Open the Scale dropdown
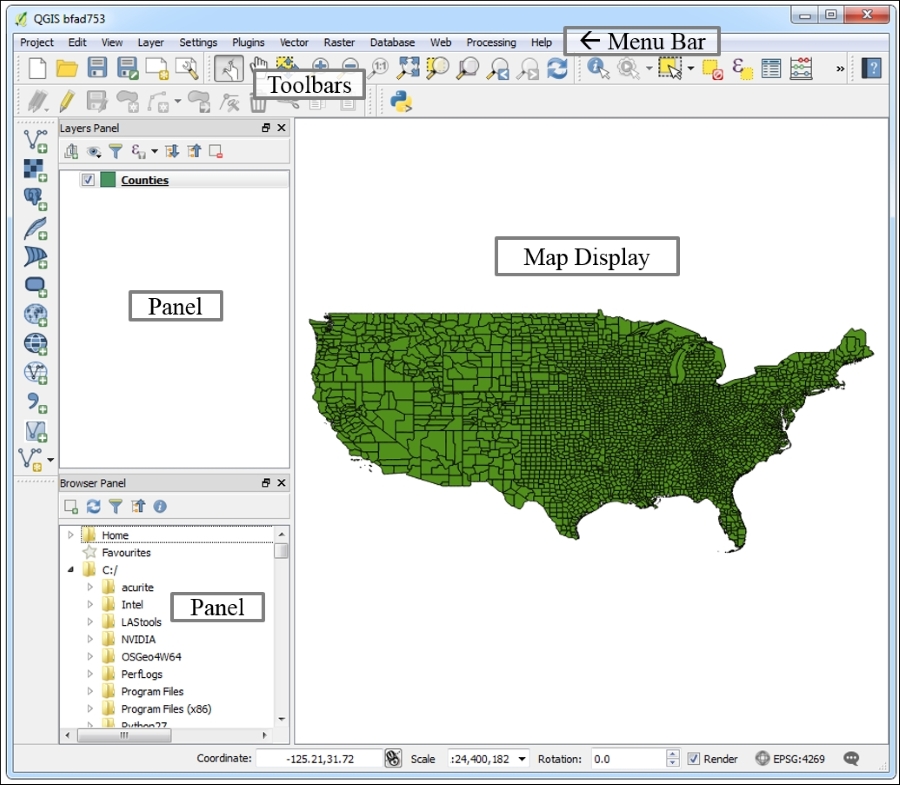The height and width of the screenshot is (785, 900). click(522, 759)
